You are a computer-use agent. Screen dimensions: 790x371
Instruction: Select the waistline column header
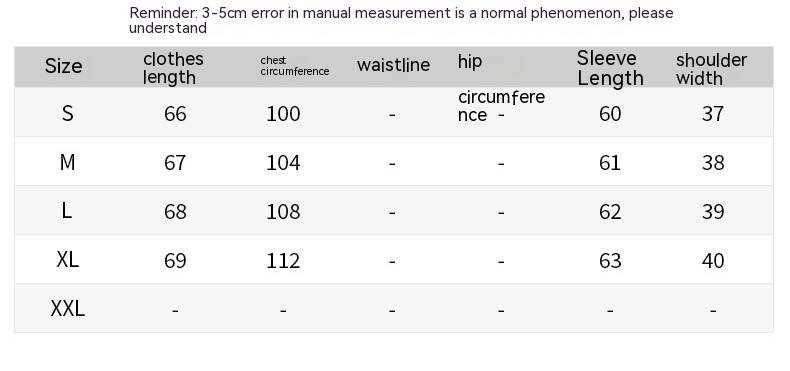click(393, 65)
